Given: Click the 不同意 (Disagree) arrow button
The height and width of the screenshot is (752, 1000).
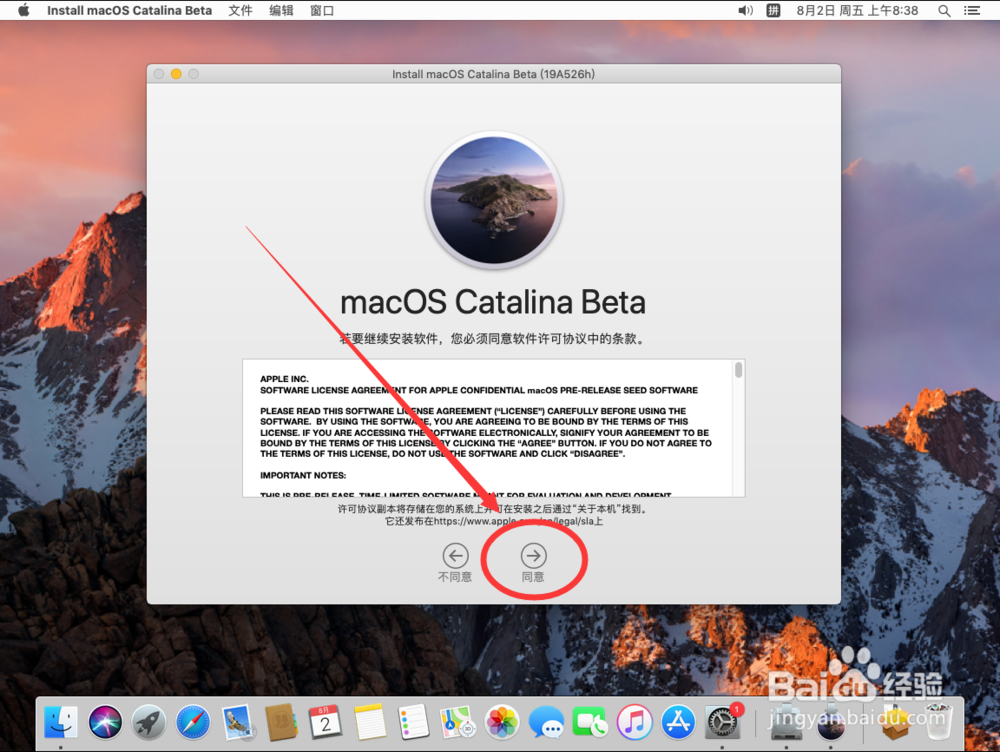Looking at the screenshot, I should click(455, 556).
